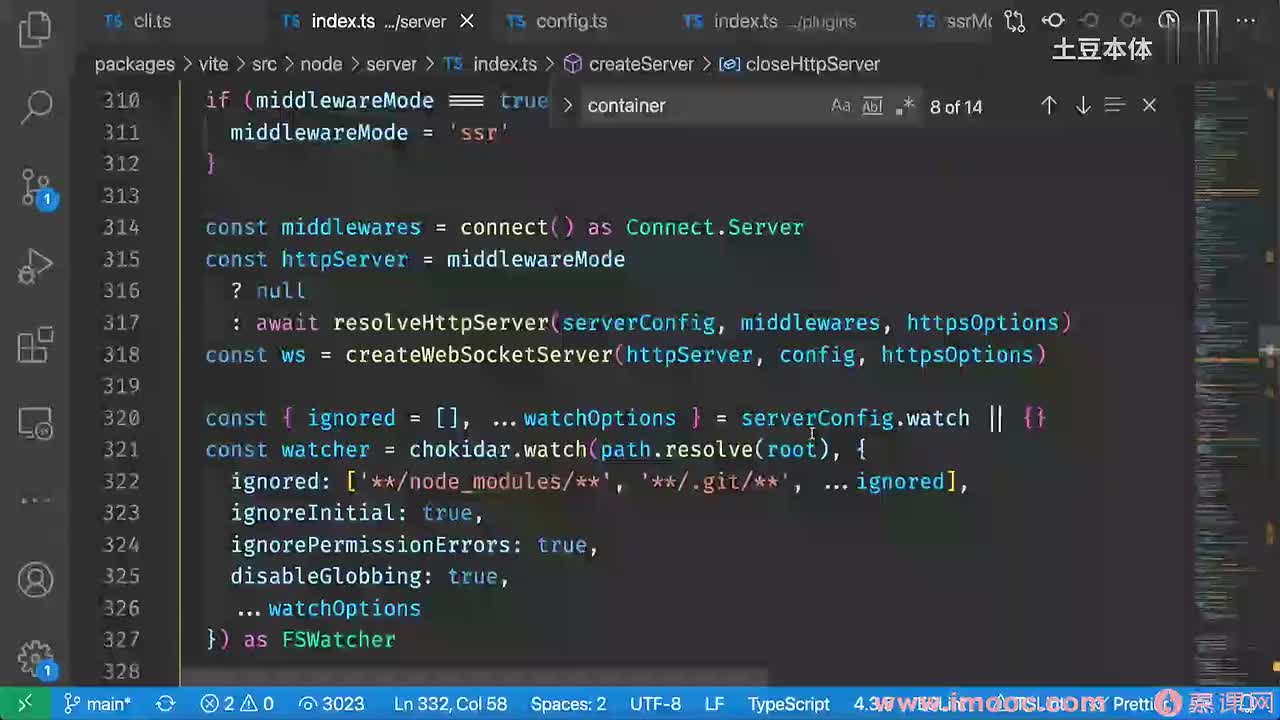Screen dimensions: 1280x720
Task: Open closeHttpServer breadcrumb symbol
Action: (x=799, y=64)
